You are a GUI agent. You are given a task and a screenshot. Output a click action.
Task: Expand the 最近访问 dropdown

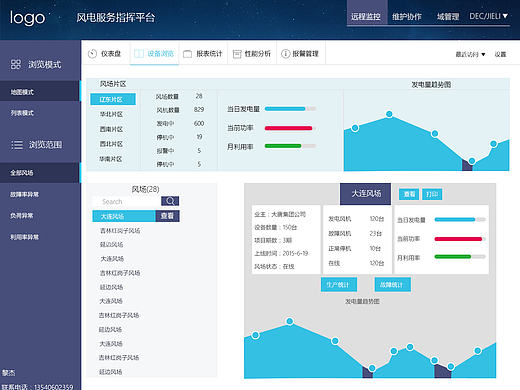[470, 54]
